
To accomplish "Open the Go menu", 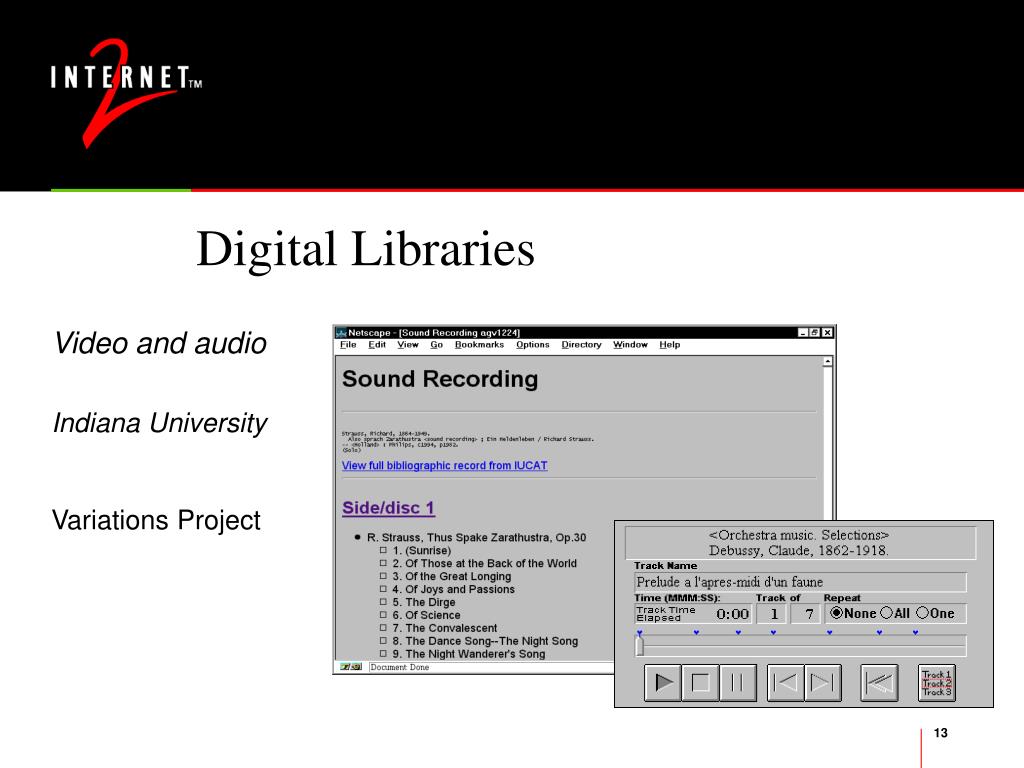I will click(x=436, y=345).
